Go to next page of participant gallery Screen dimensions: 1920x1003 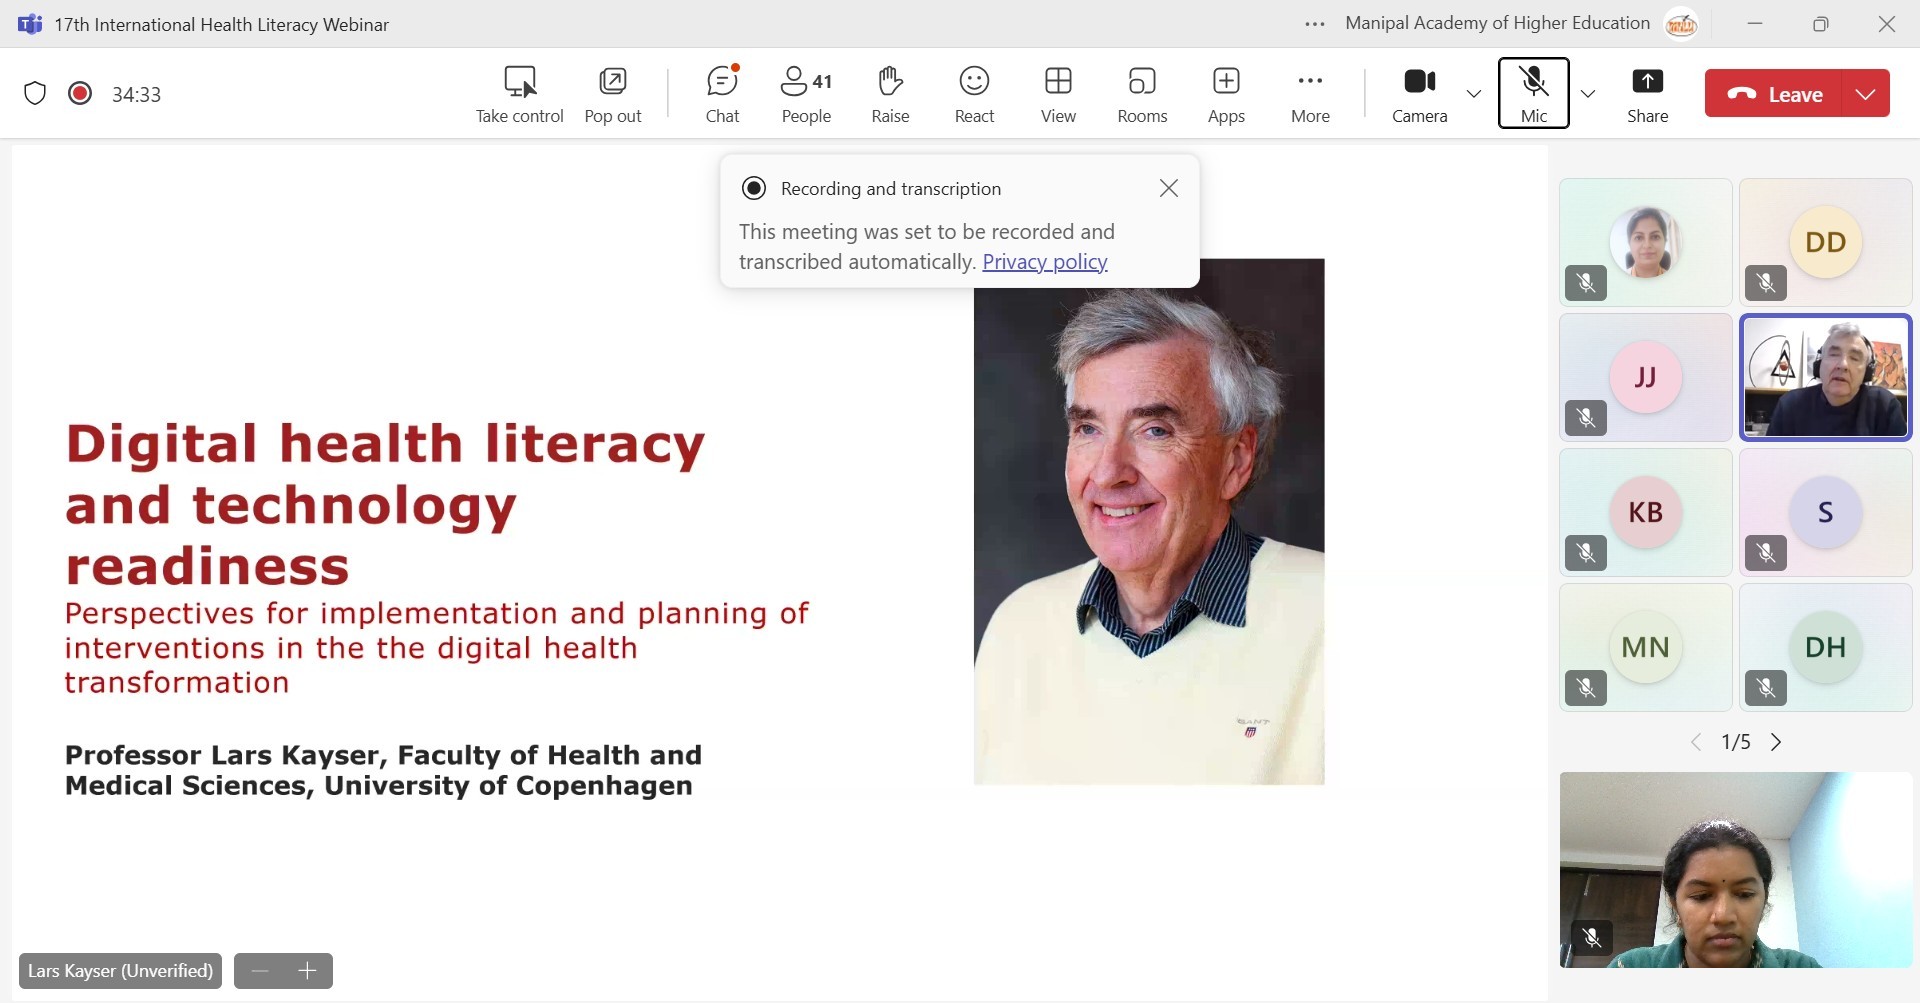[x=1776, y=742]
